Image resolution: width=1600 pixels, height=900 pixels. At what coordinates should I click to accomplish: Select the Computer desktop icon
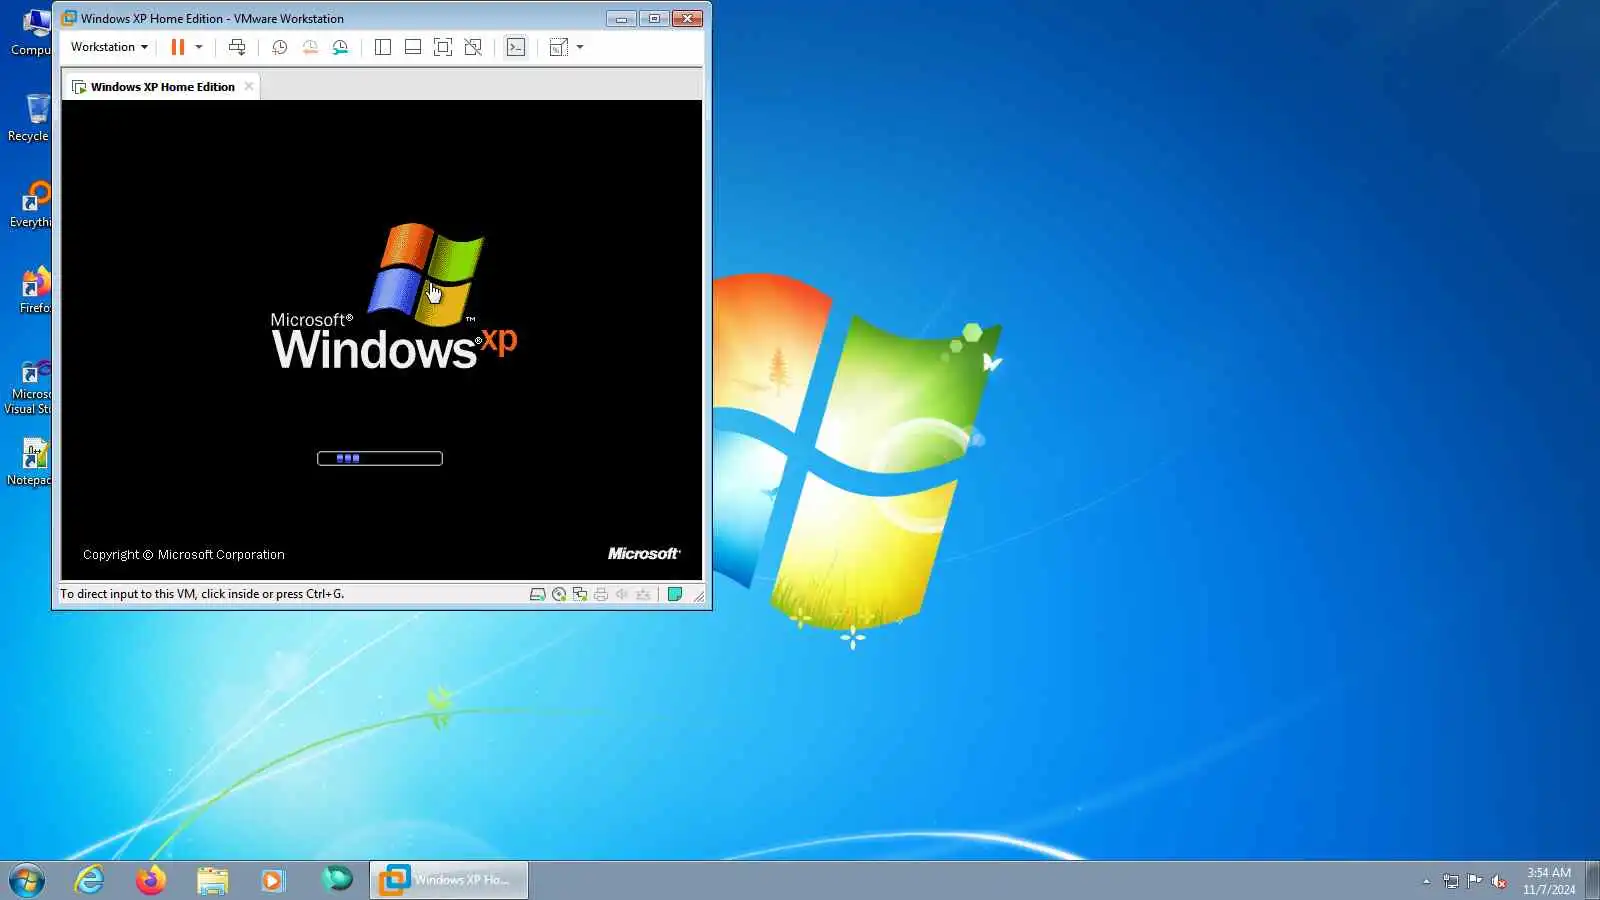pyautogui.click(x=30, y=32)
